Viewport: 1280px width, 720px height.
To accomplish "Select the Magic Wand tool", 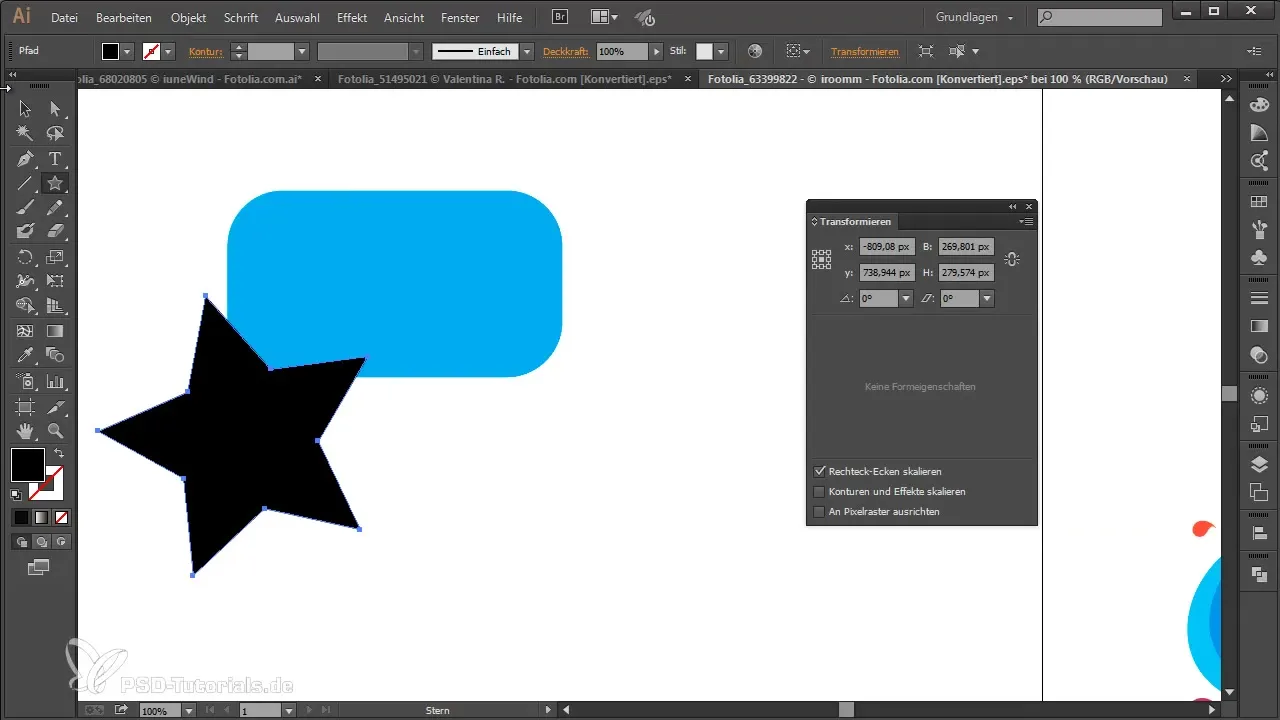I will coord(26,134).
